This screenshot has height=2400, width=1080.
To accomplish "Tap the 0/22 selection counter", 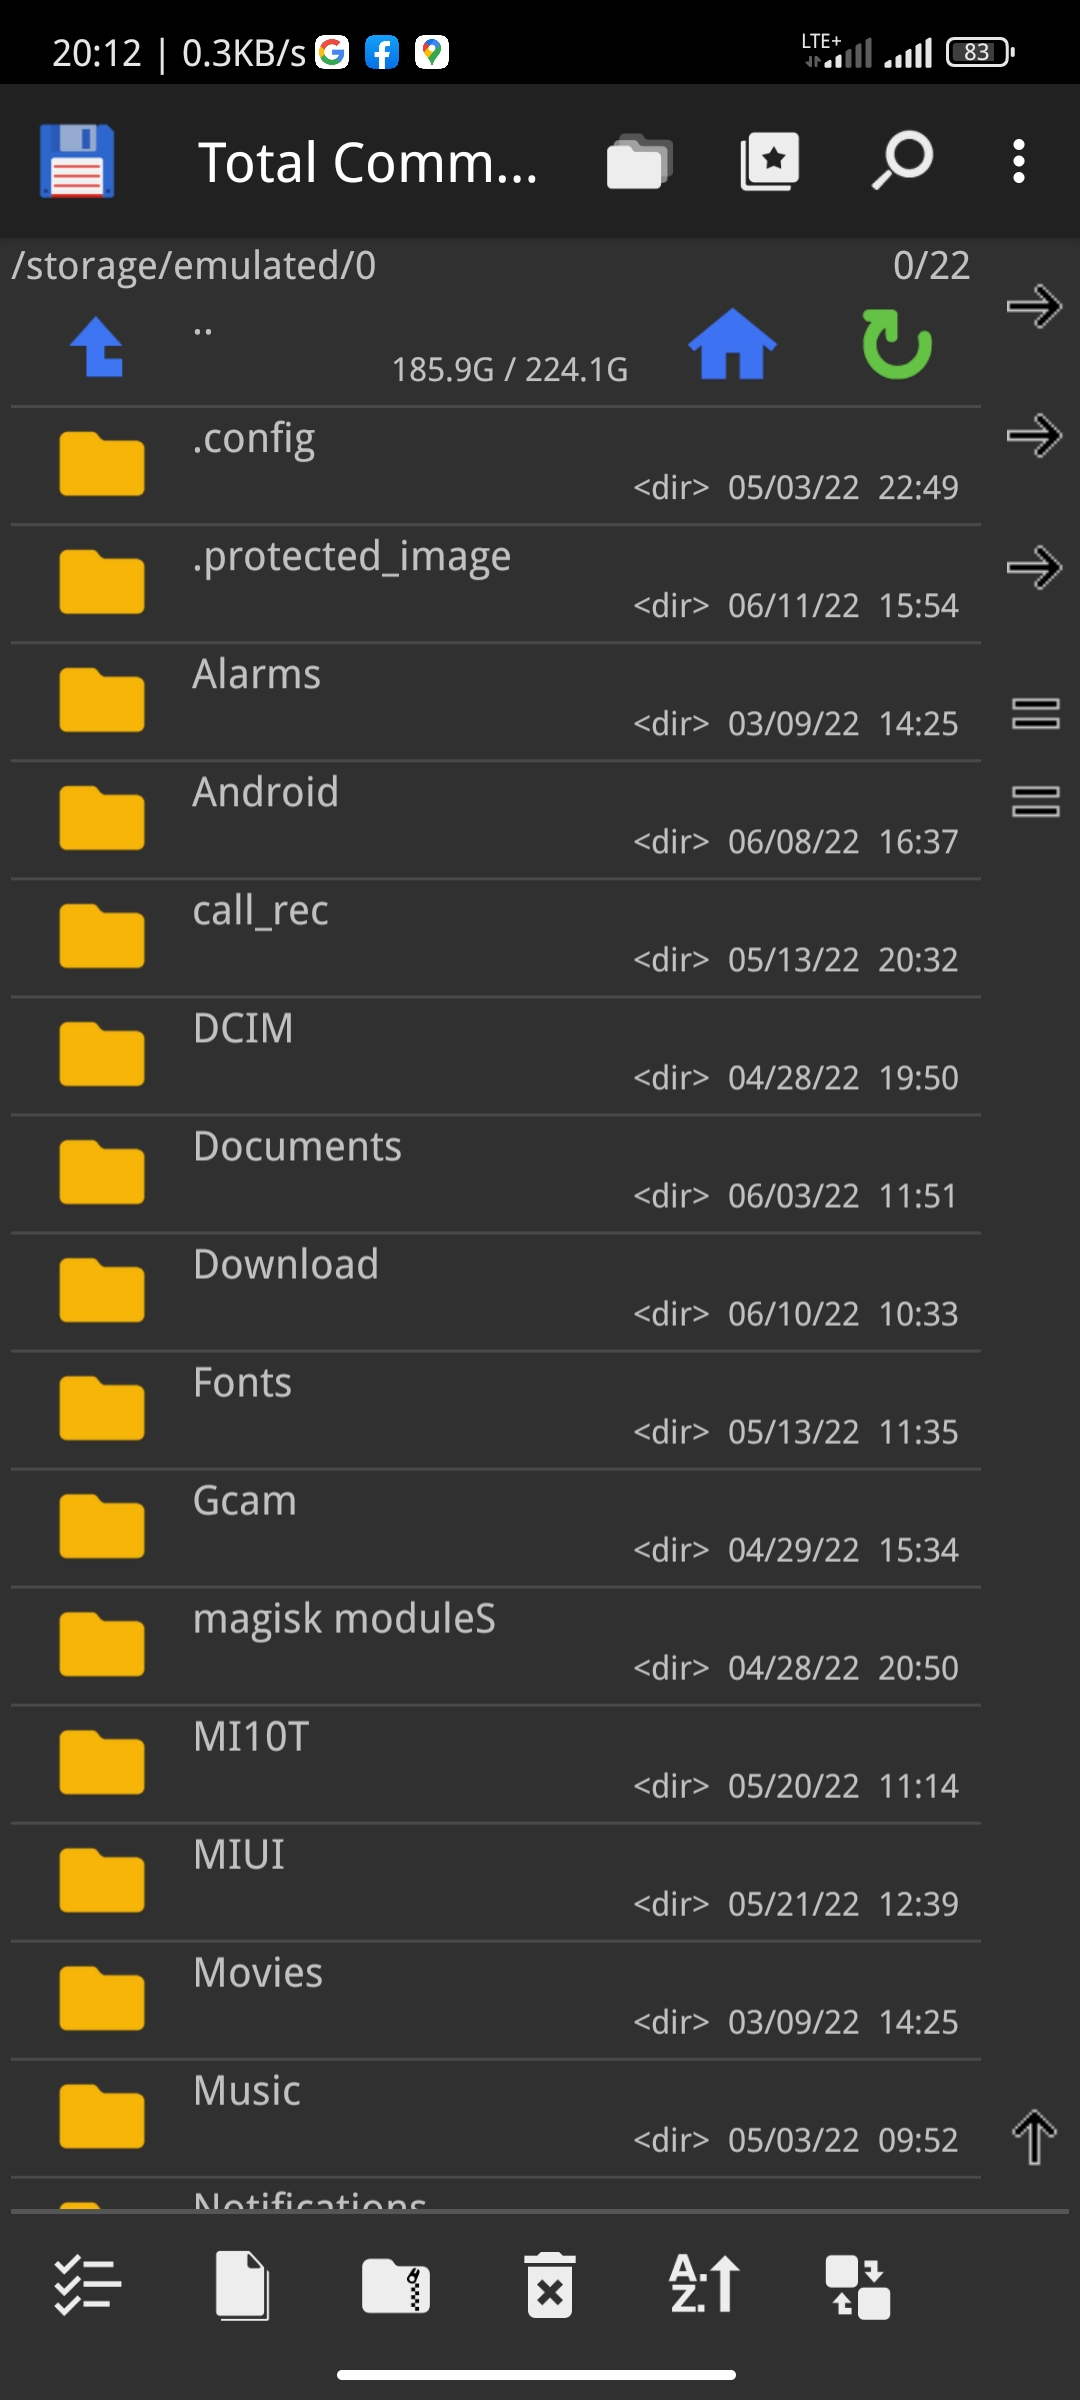I will 931,265.
